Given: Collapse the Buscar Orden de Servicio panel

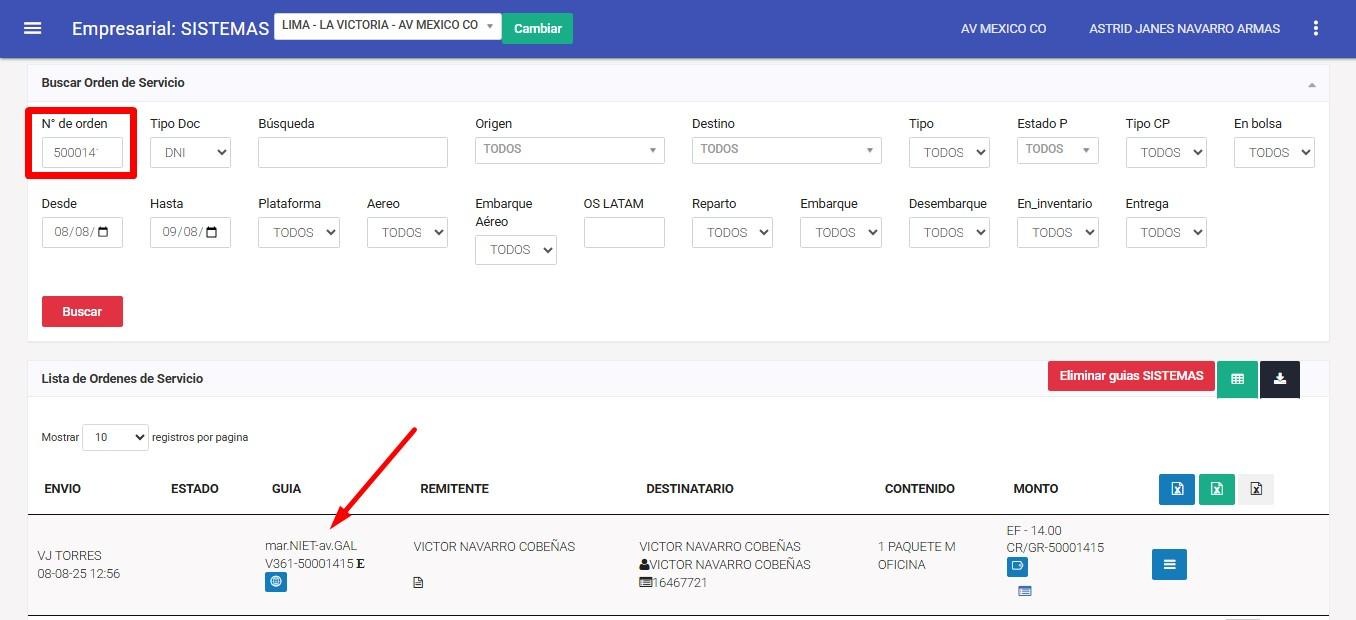Looking at the screenshot, I should pos(1312,84).
